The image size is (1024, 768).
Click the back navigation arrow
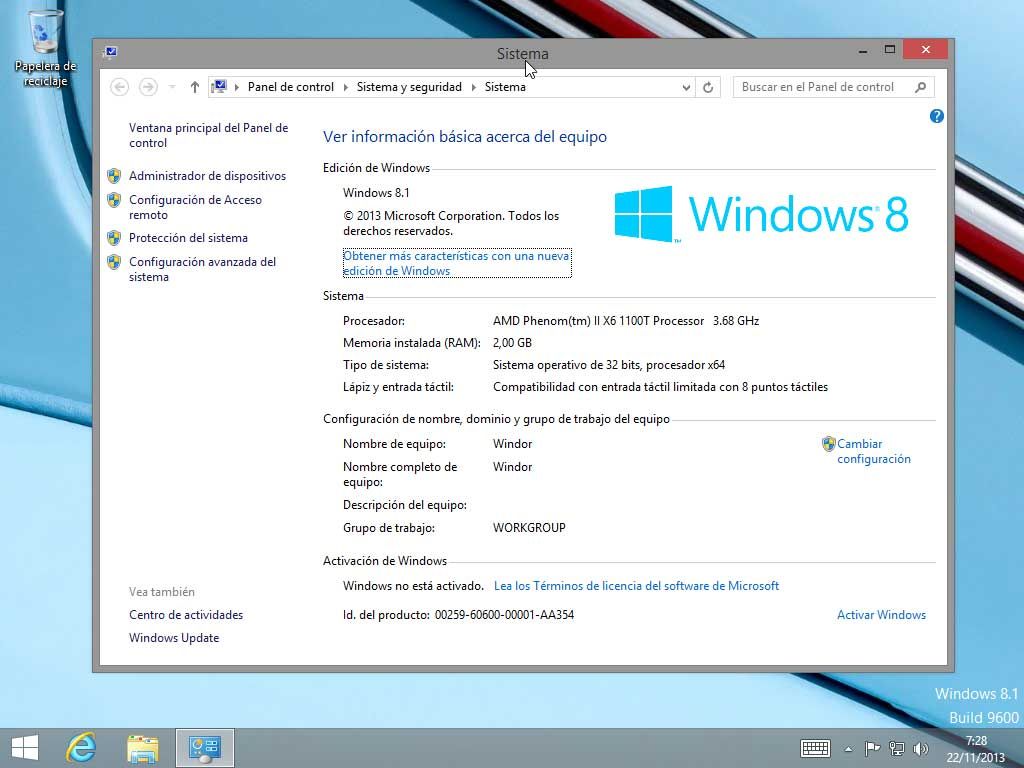tap(120, 87)
